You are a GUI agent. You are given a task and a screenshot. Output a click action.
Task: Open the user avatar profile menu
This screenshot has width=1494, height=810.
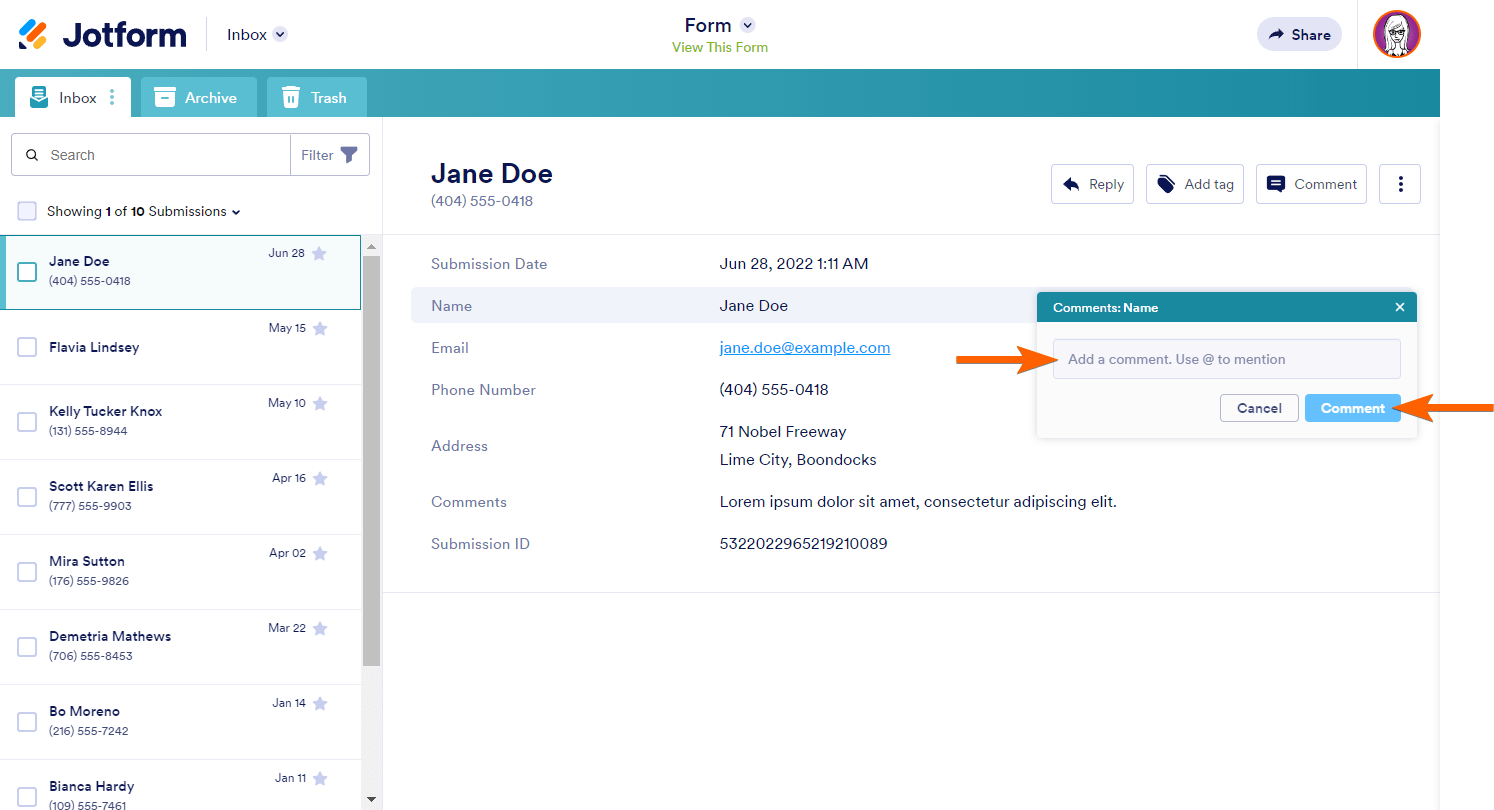(1397, 34)
